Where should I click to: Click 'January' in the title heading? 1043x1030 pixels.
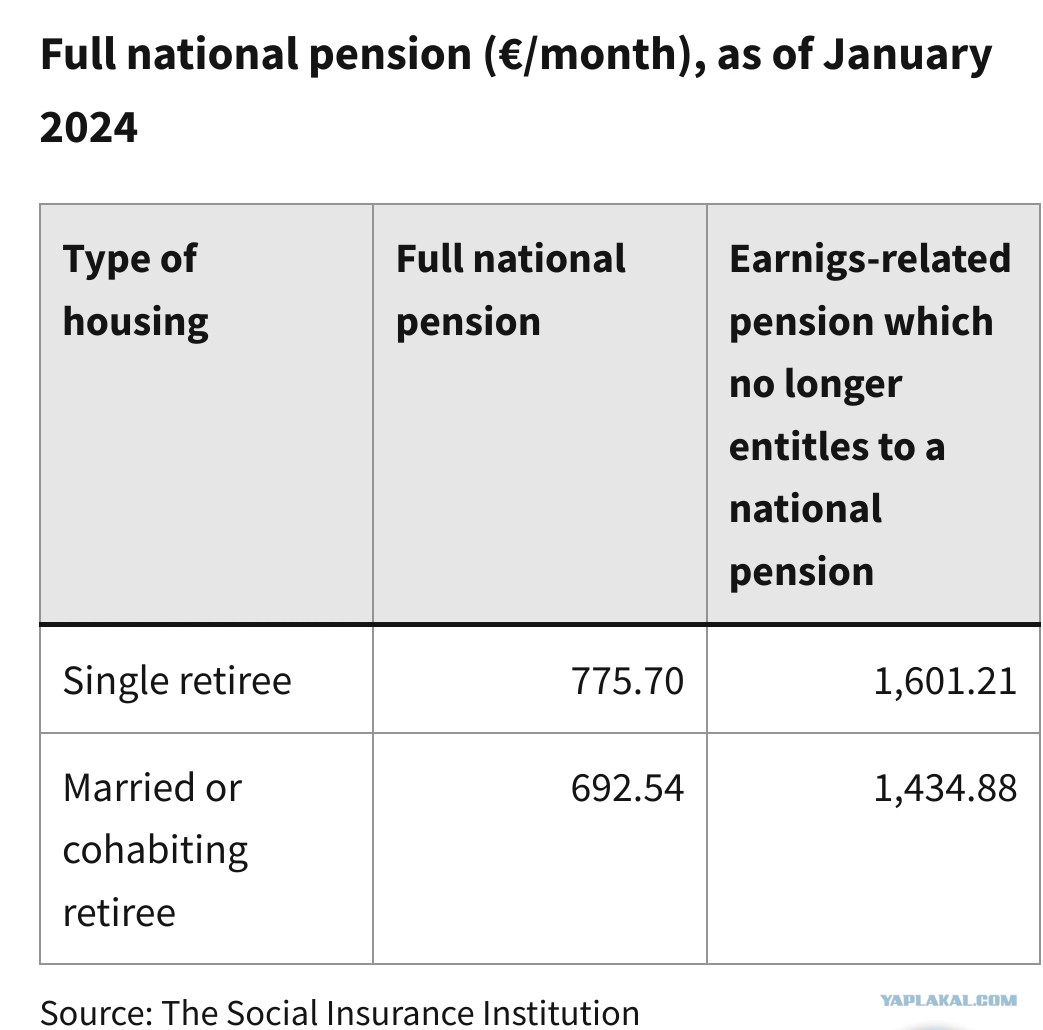908,56
